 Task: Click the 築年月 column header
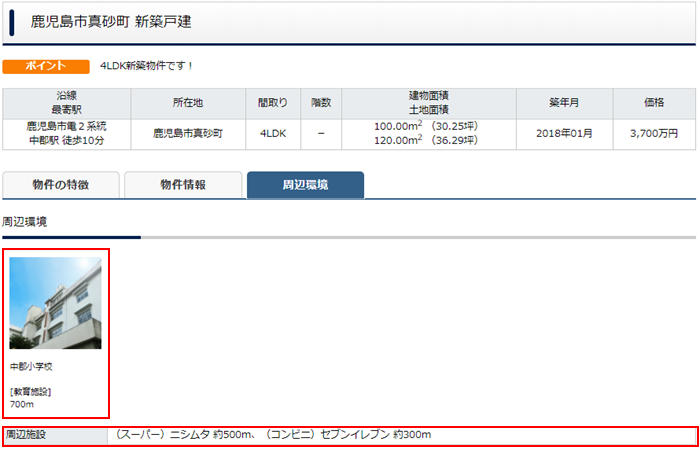coord(564,102)
